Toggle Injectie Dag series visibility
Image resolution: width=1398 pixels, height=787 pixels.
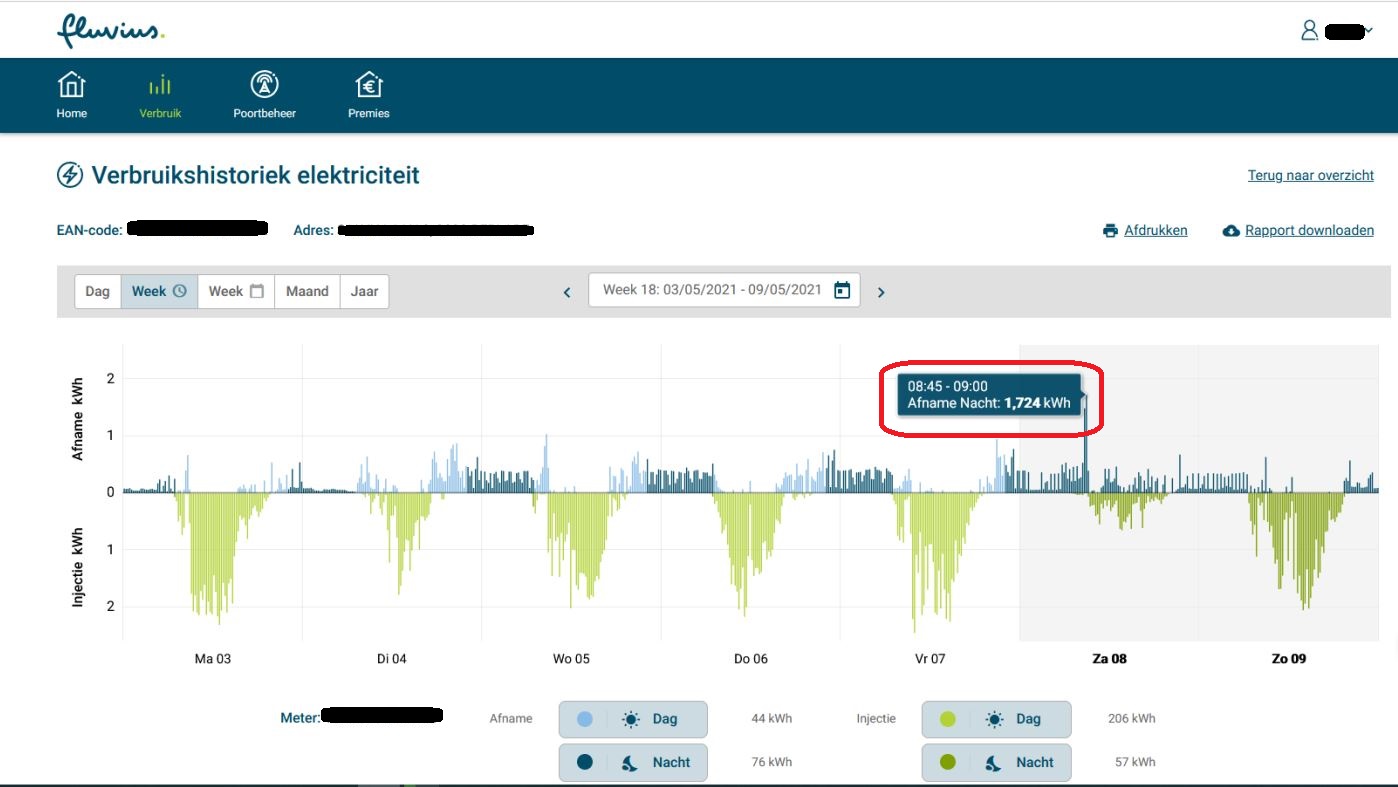coord(995,719)
